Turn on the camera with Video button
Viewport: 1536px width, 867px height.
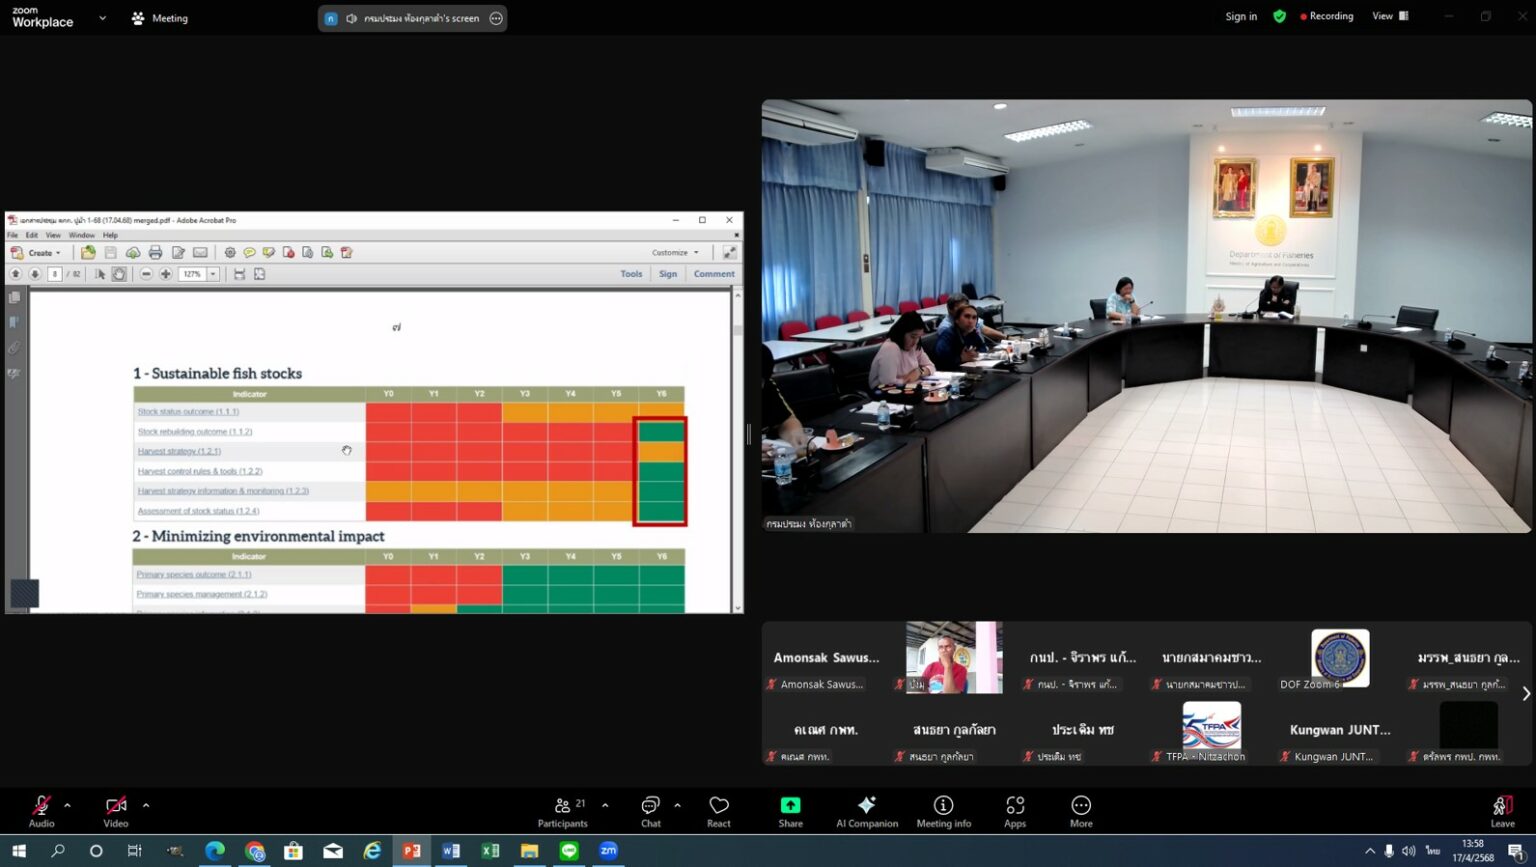click(x=116, y=811)
